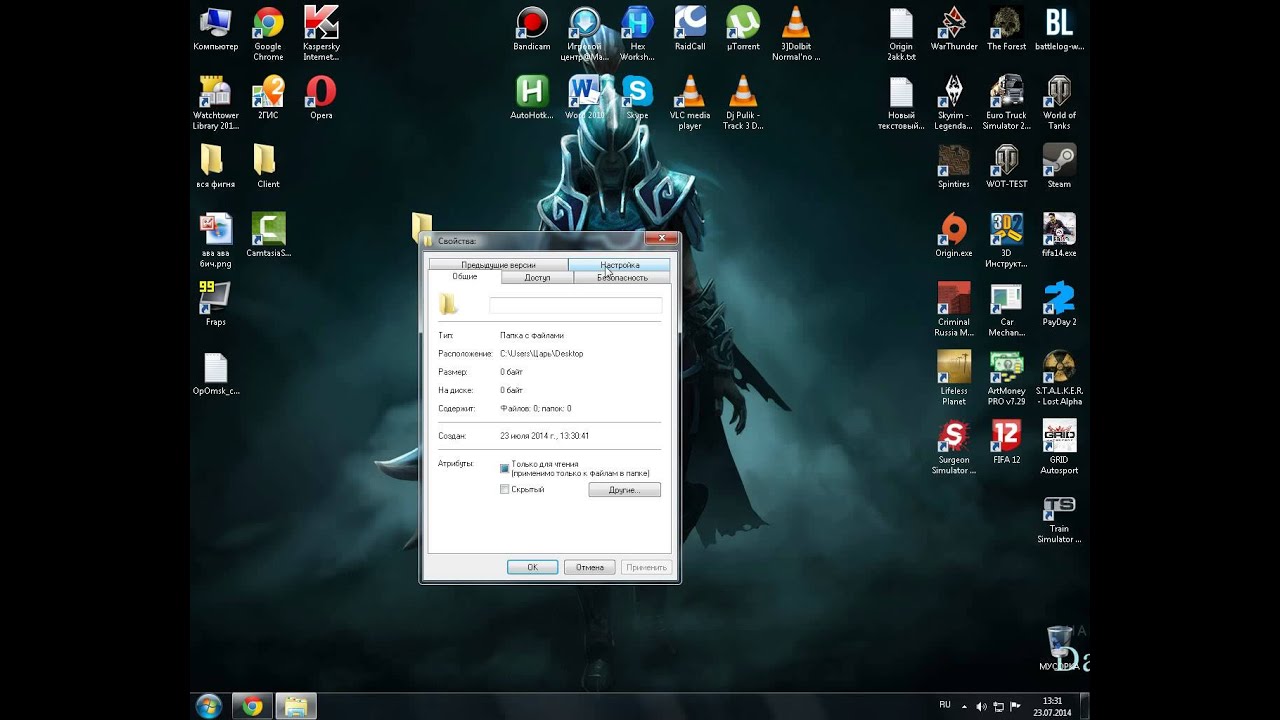Launch fifa14.exe shortcut
The height and width of the screenshot is (720, 1280).
coord(1059,235)
